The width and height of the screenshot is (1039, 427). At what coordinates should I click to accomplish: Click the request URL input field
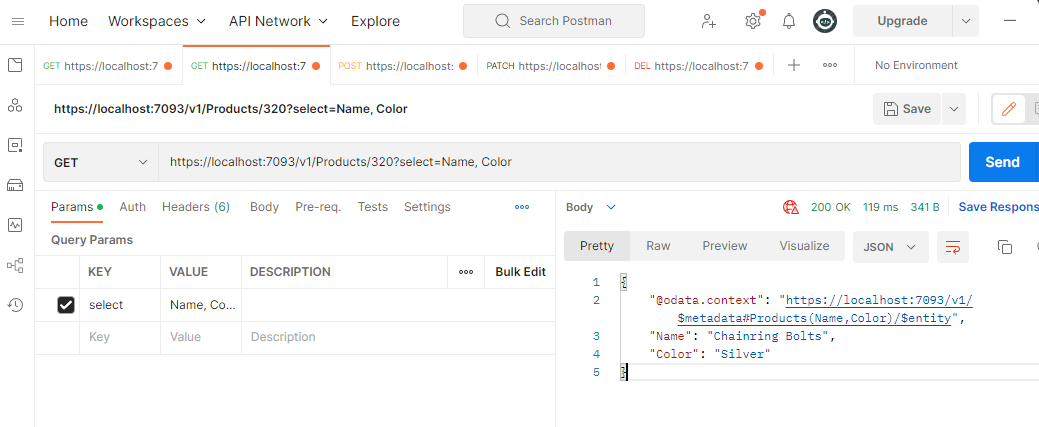point(559,162)
